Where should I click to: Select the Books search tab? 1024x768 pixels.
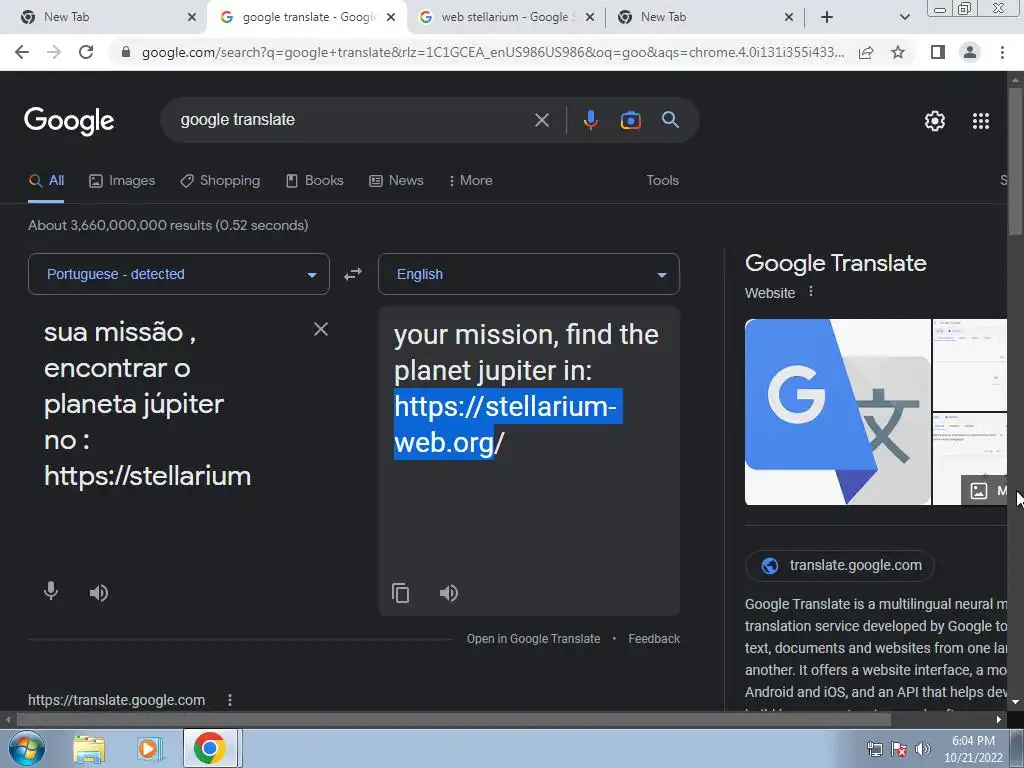[x=315, y=180]
